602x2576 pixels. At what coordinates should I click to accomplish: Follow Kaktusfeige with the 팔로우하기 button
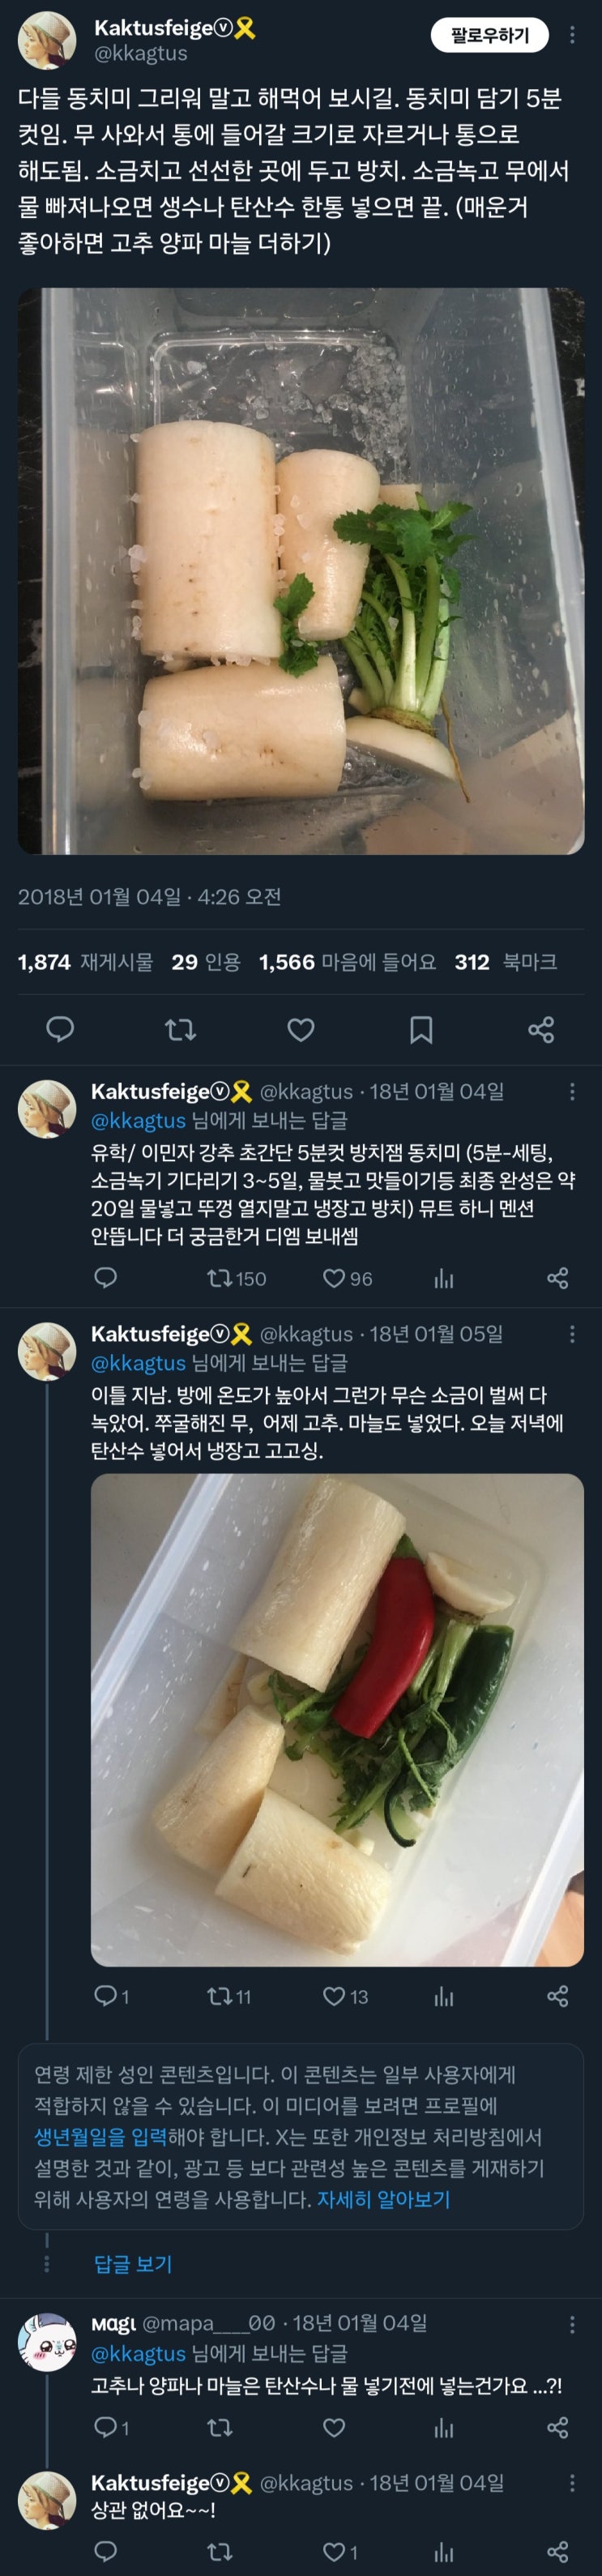click(x=490, y=35)
